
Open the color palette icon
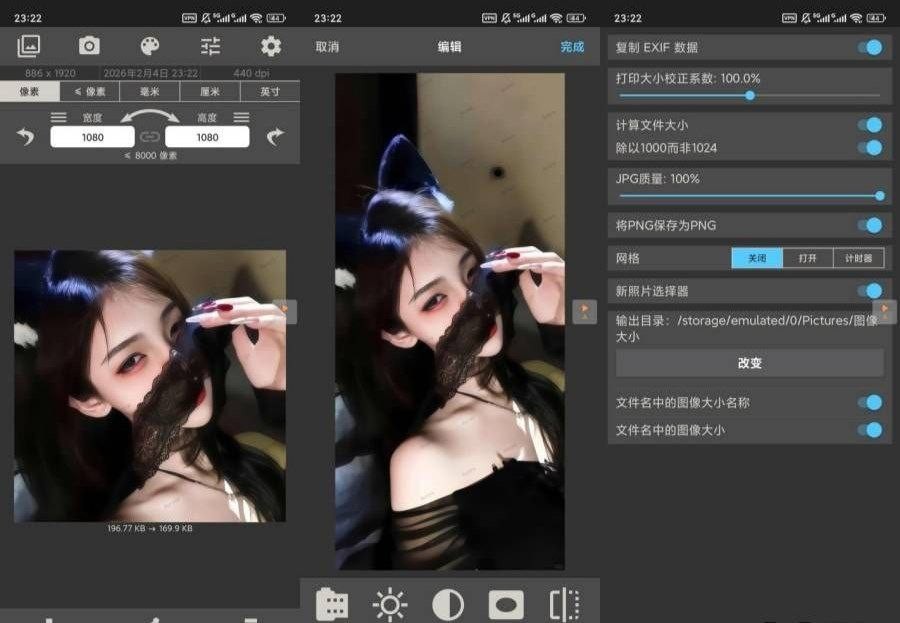coord(149,46)
